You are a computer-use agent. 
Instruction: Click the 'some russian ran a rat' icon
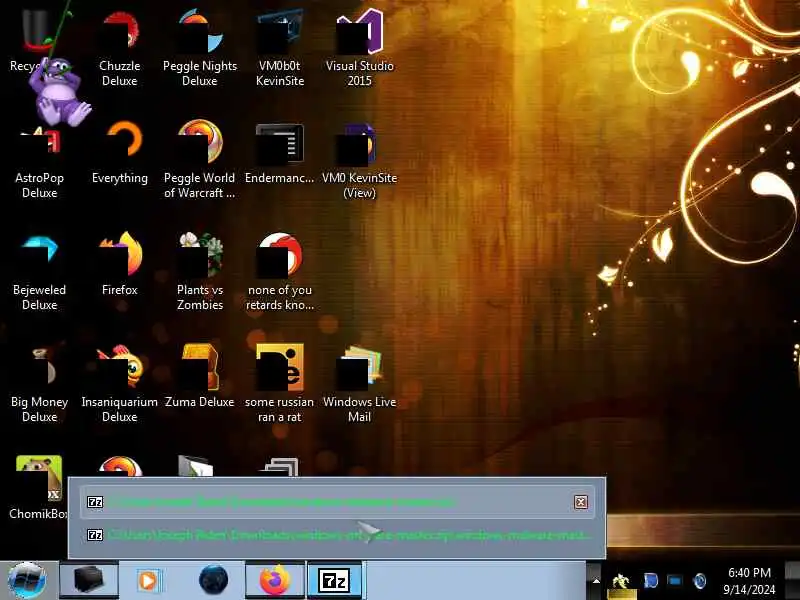pos(280,384)
